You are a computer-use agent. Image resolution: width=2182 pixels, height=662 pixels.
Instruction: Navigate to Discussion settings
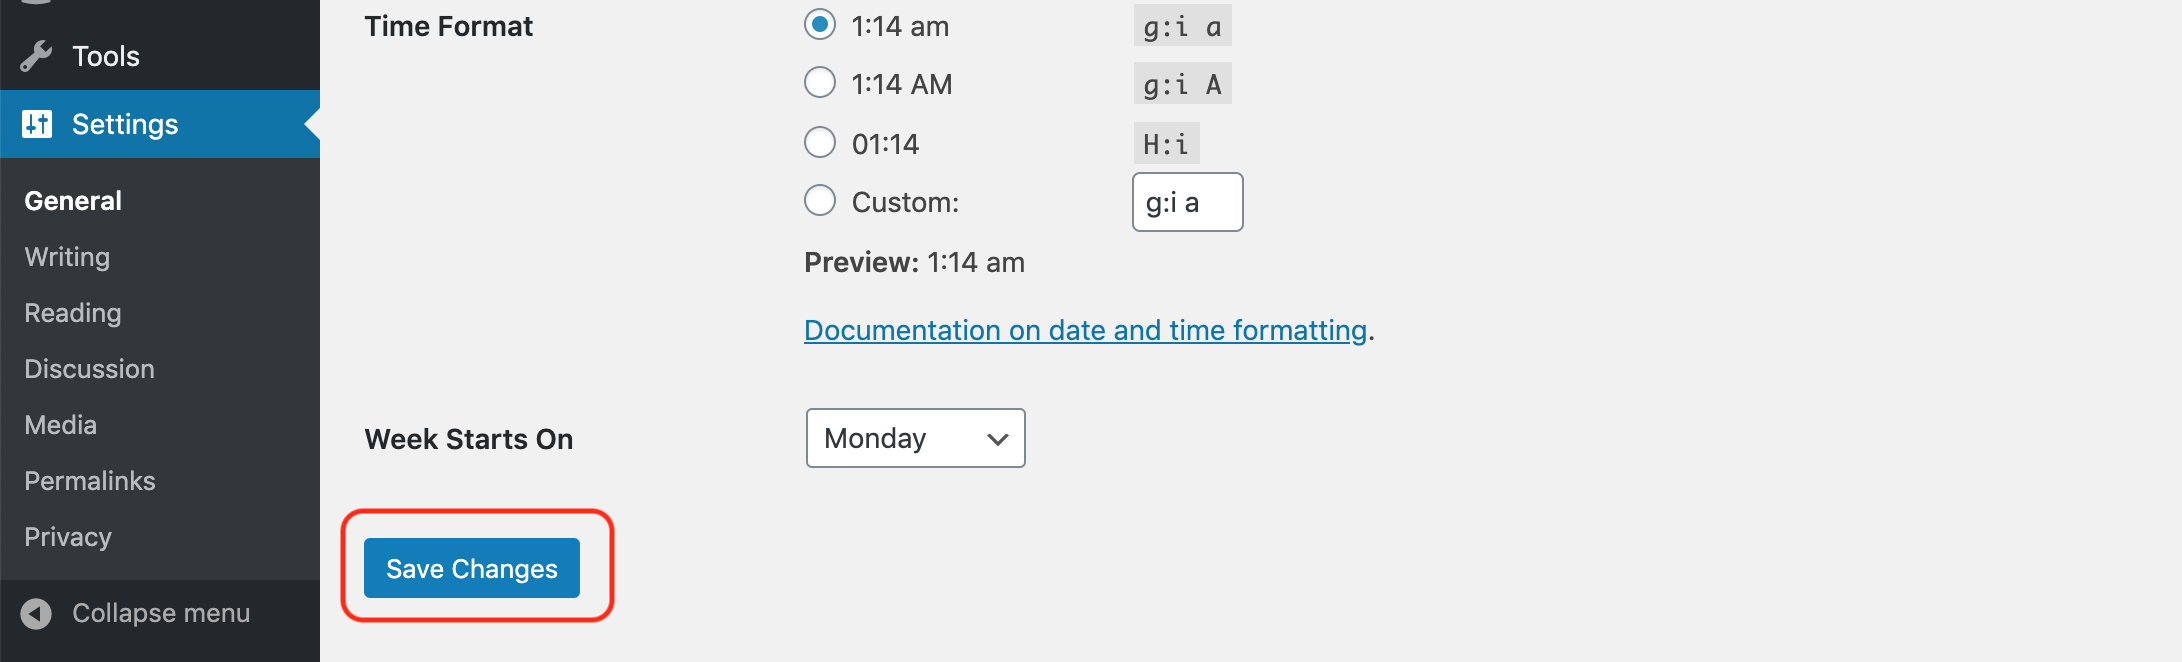tap(89, 369)
